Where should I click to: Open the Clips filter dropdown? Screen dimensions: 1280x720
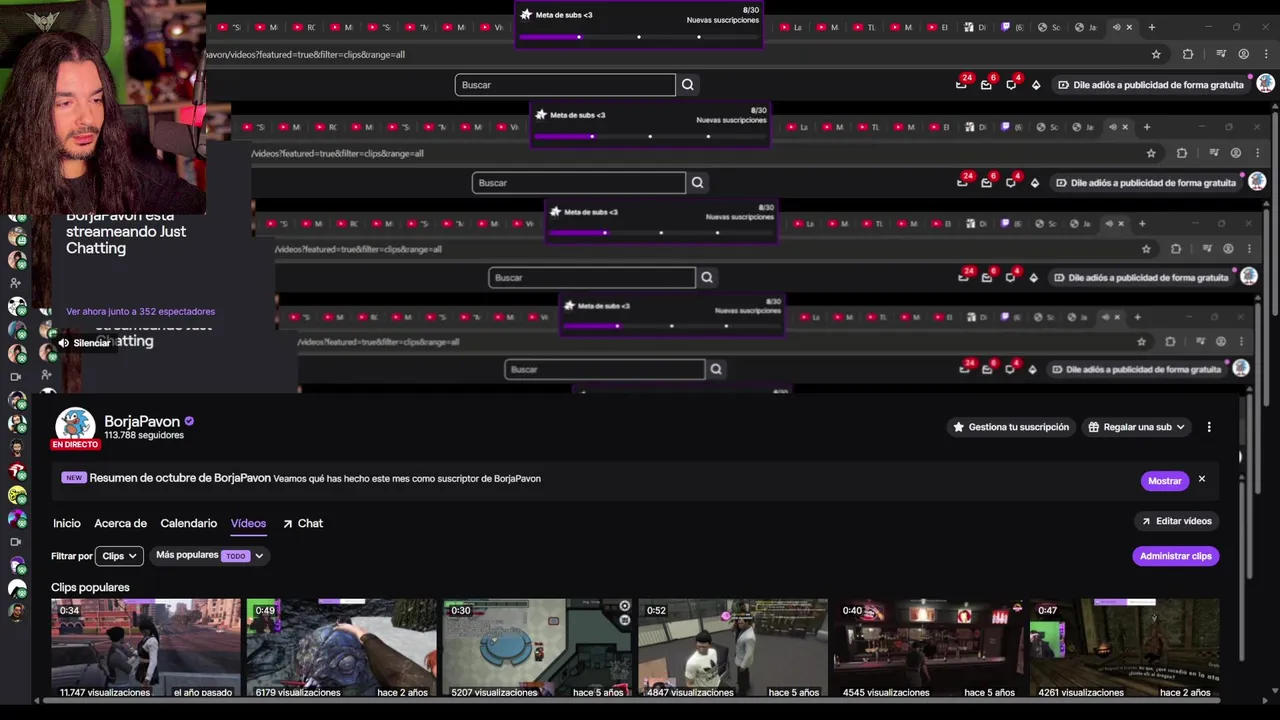(119, 556)
